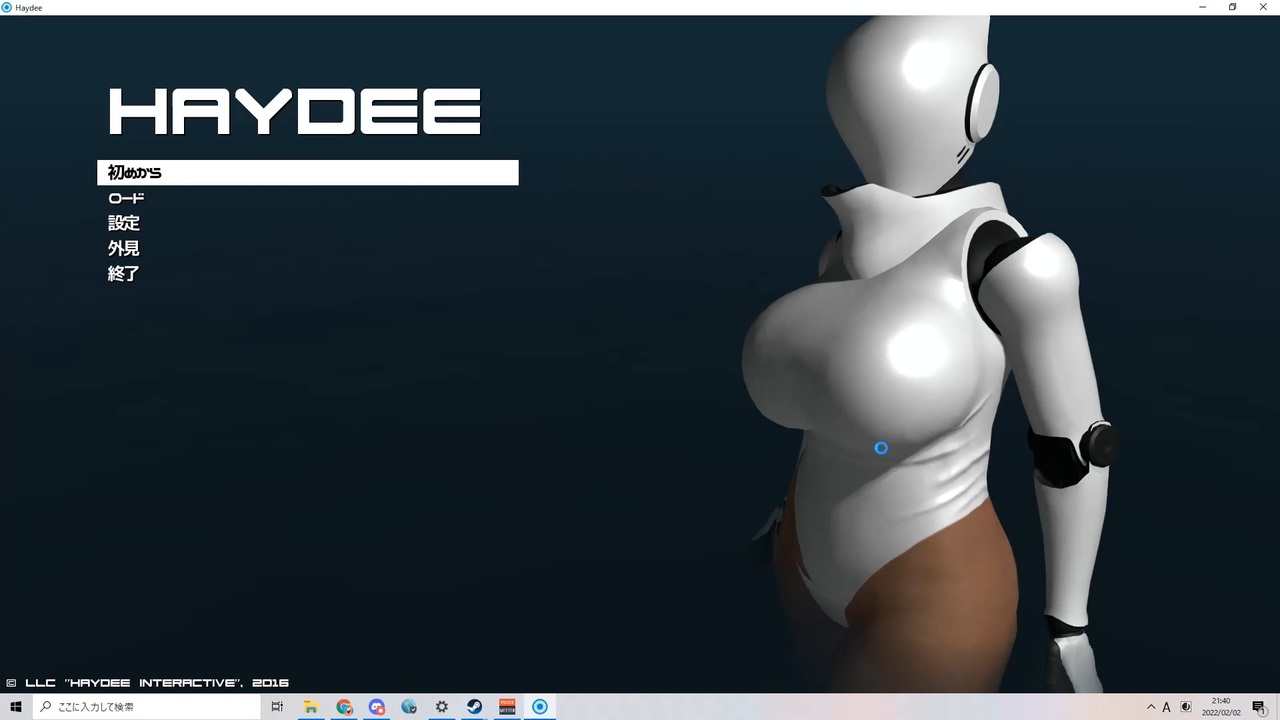Click the Haydee icon in the title bar
1280x720 pixels.
[7, 7]
